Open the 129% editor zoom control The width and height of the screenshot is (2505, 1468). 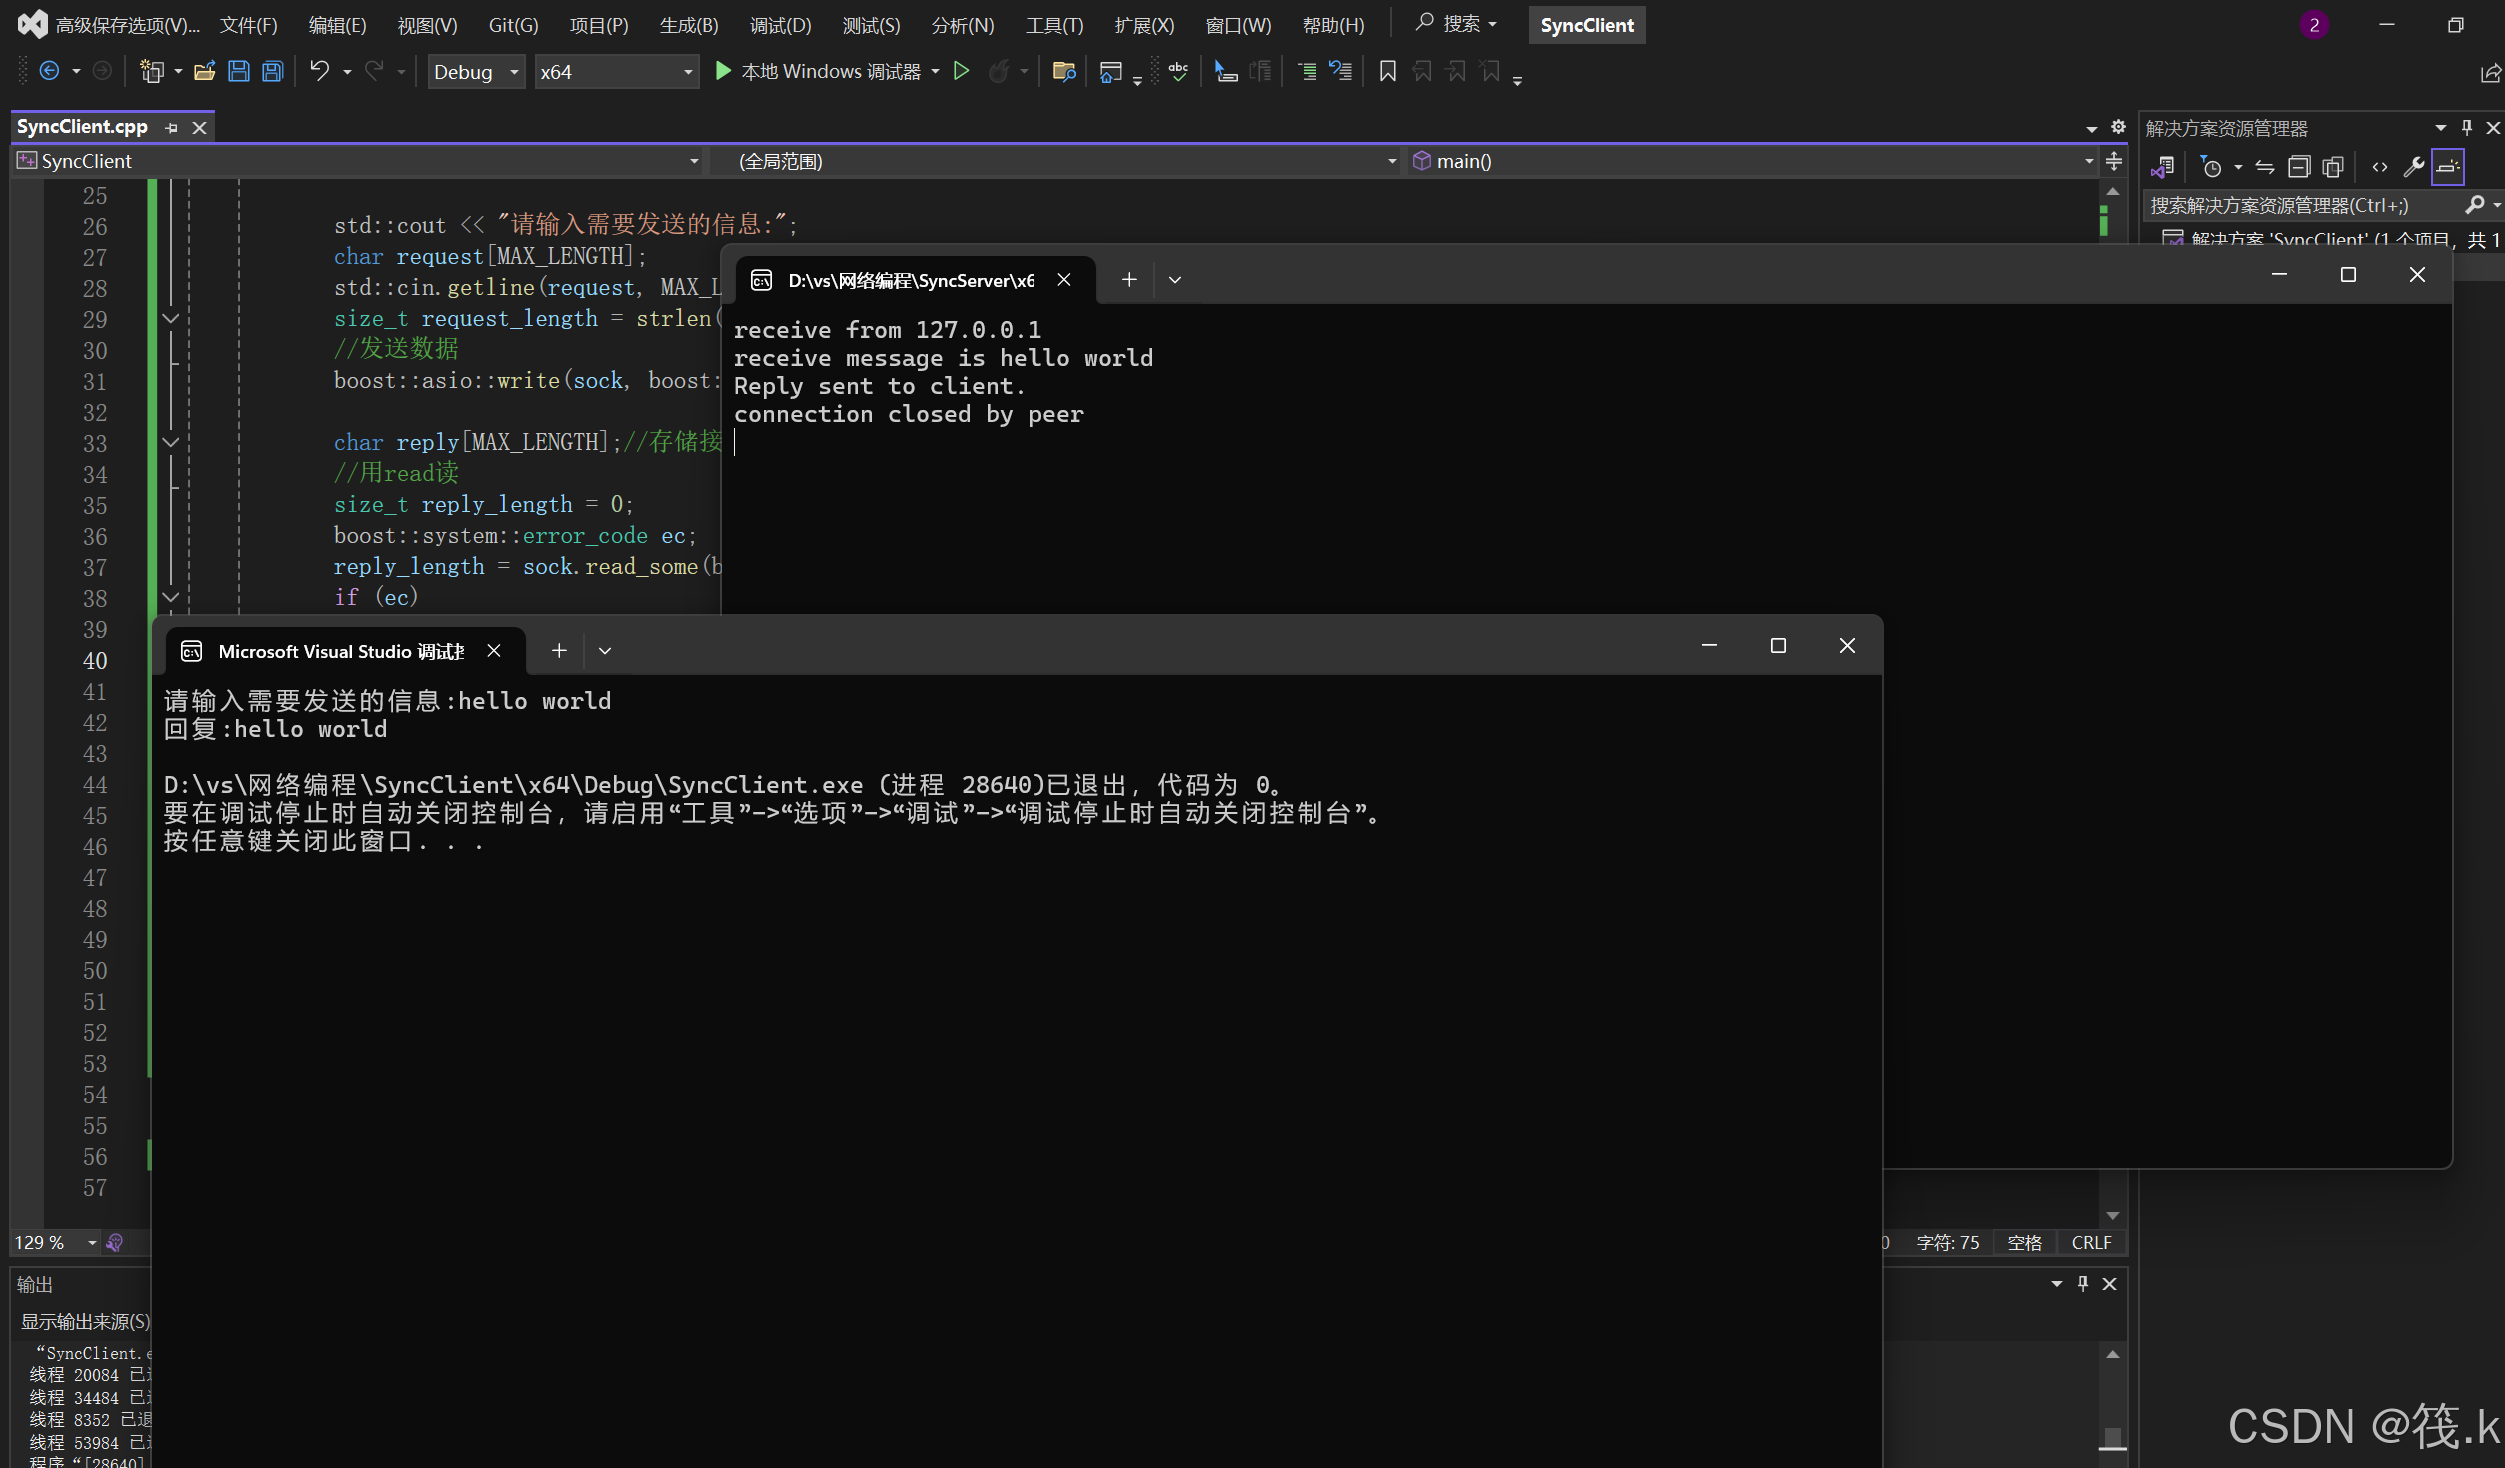pos(55,1242)
